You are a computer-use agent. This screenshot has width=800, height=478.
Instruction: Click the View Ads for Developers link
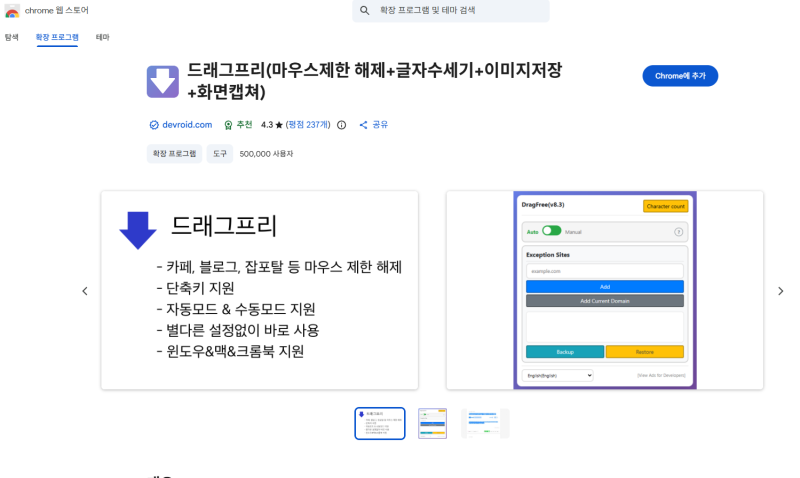click(x=661, y=375)
